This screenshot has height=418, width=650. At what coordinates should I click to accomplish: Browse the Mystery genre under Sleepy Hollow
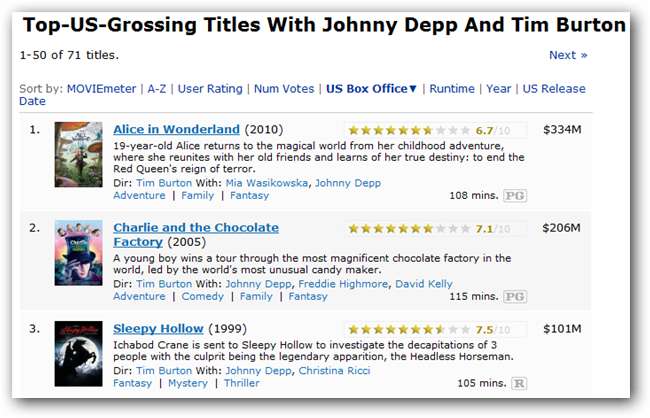(x=188, y=383)
